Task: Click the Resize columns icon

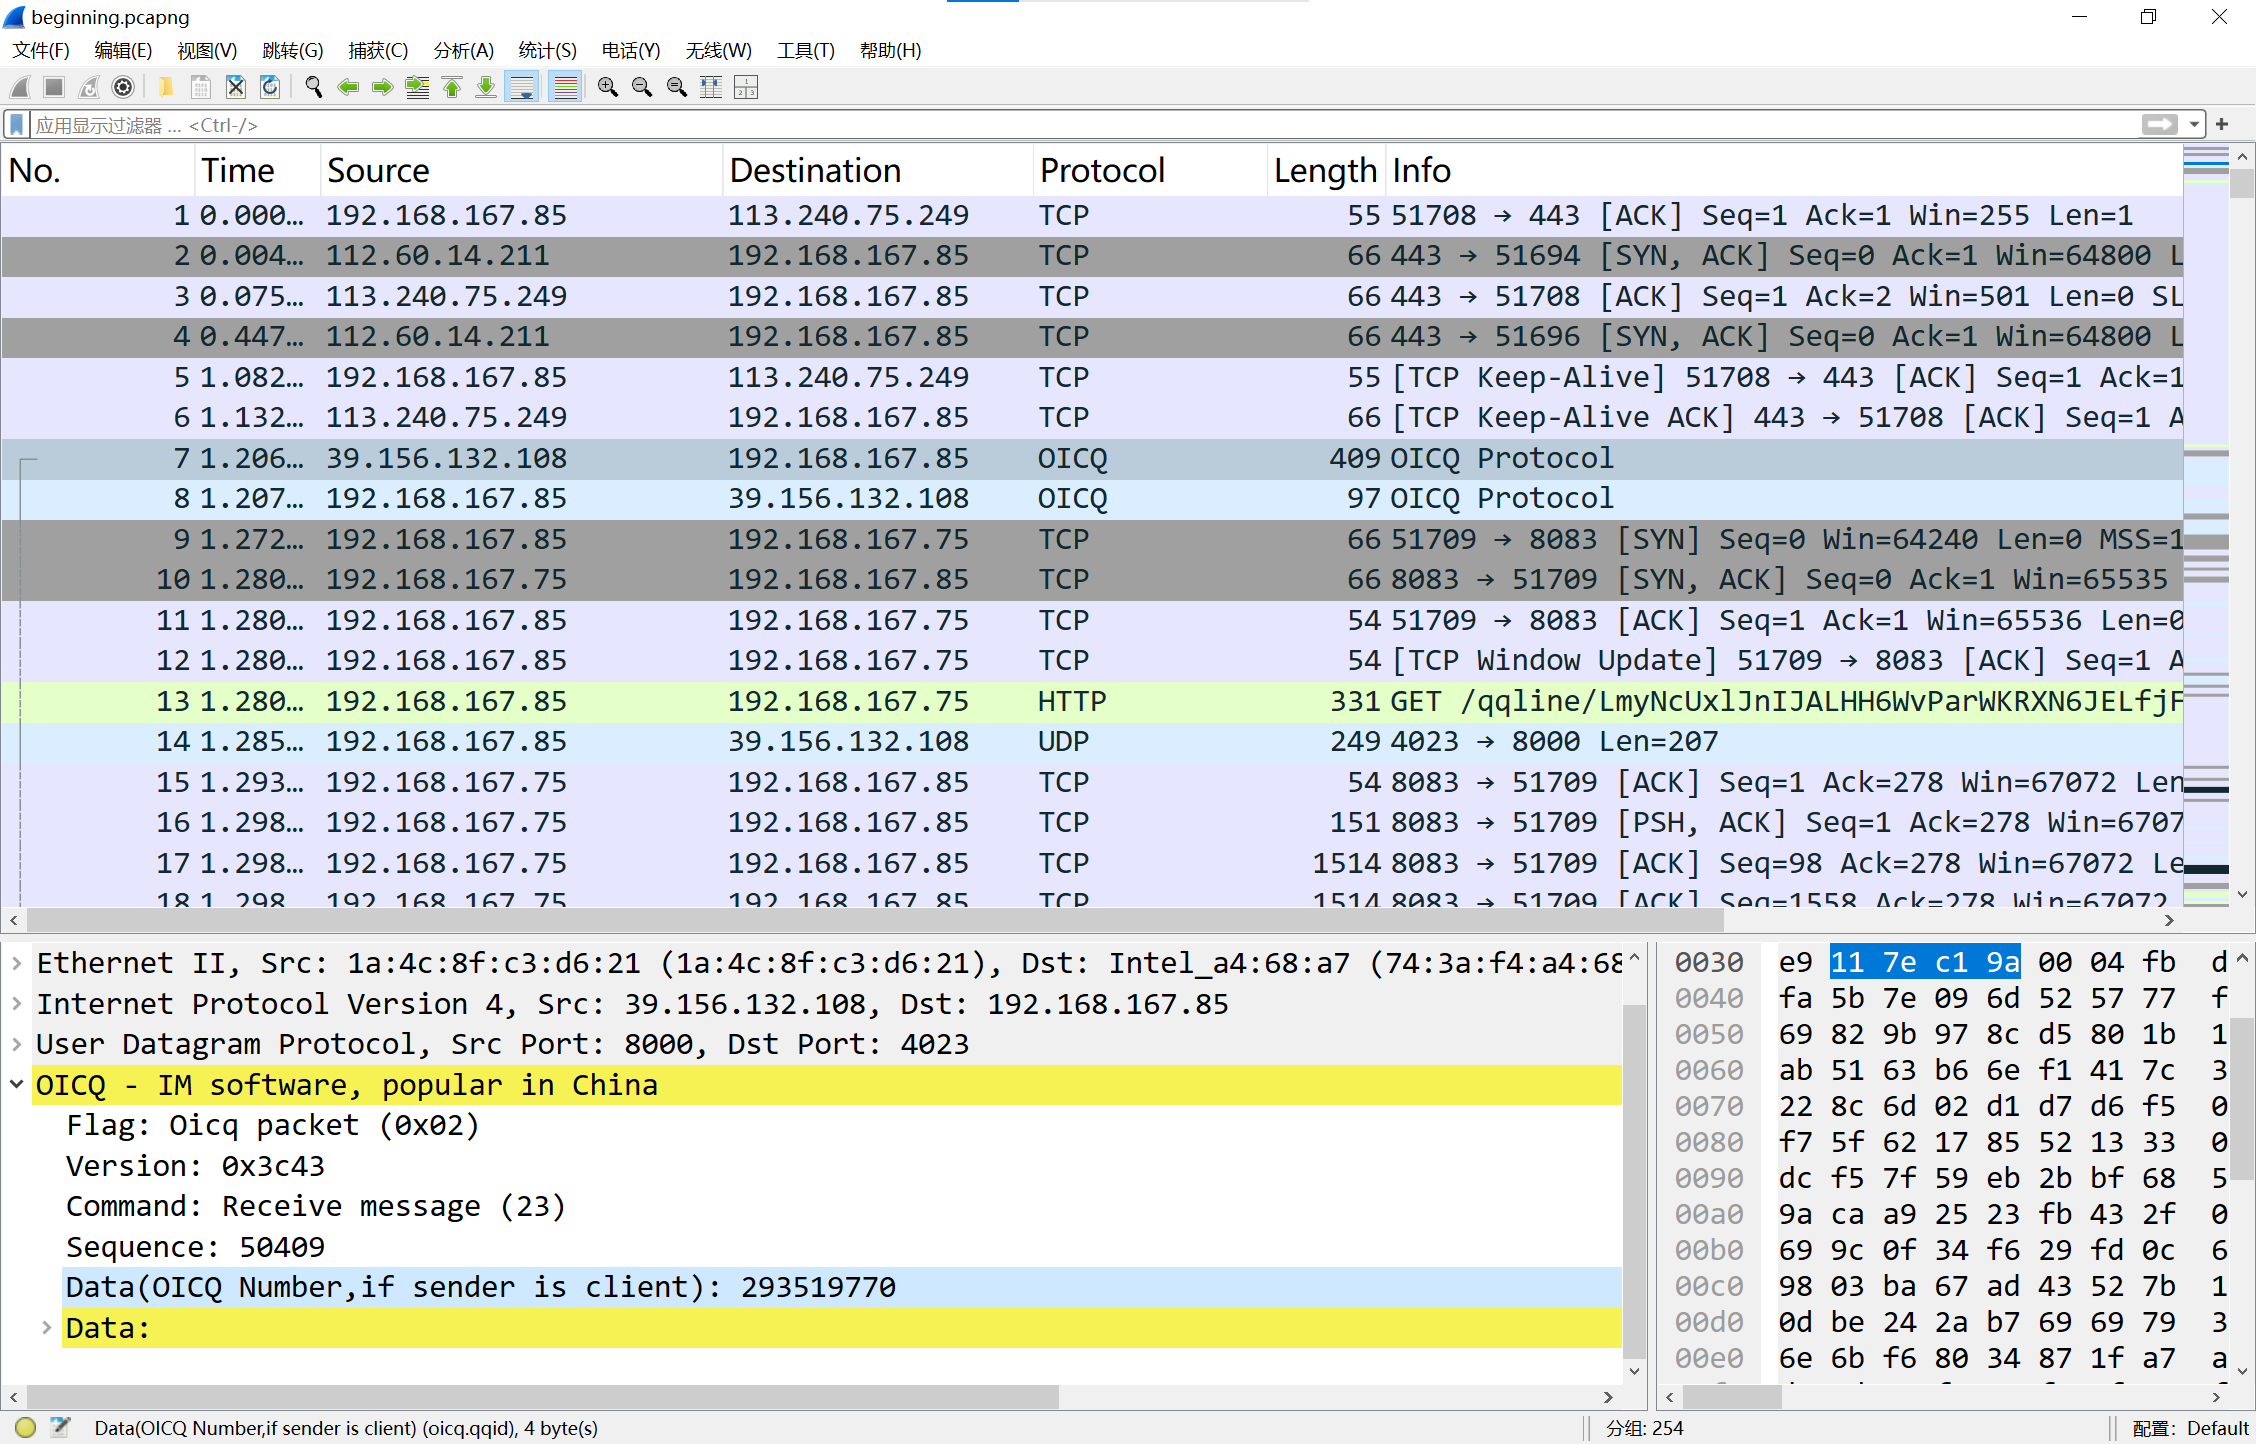Action: point(711,88)
